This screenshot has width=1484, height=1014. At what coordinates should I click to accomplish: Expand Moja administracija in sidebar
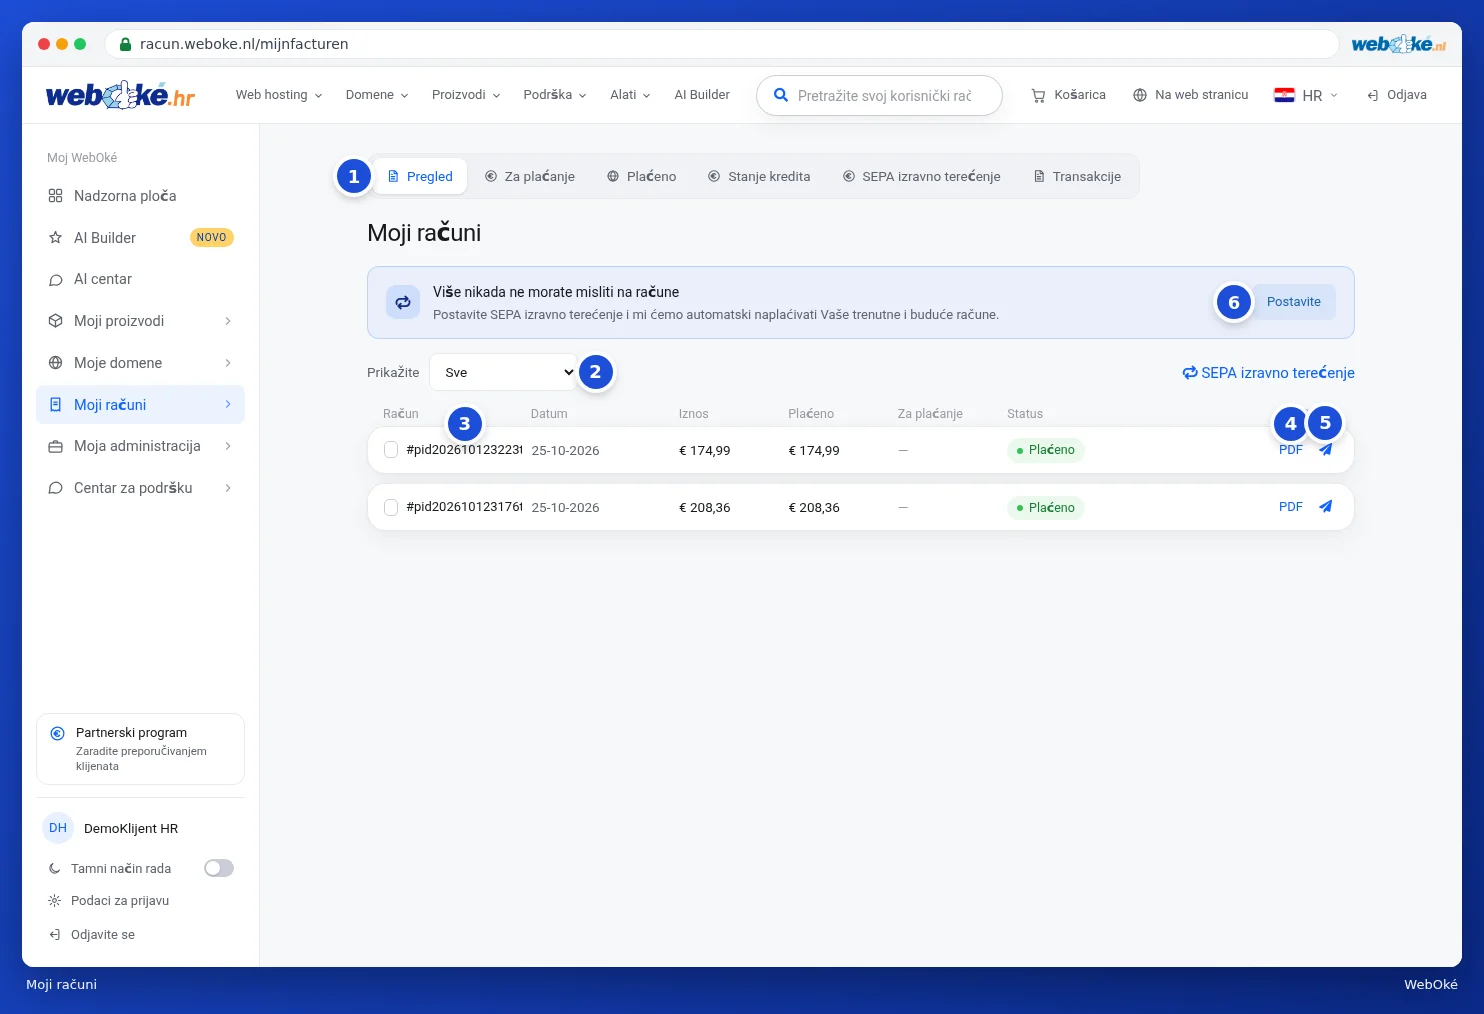coord(228,446)
